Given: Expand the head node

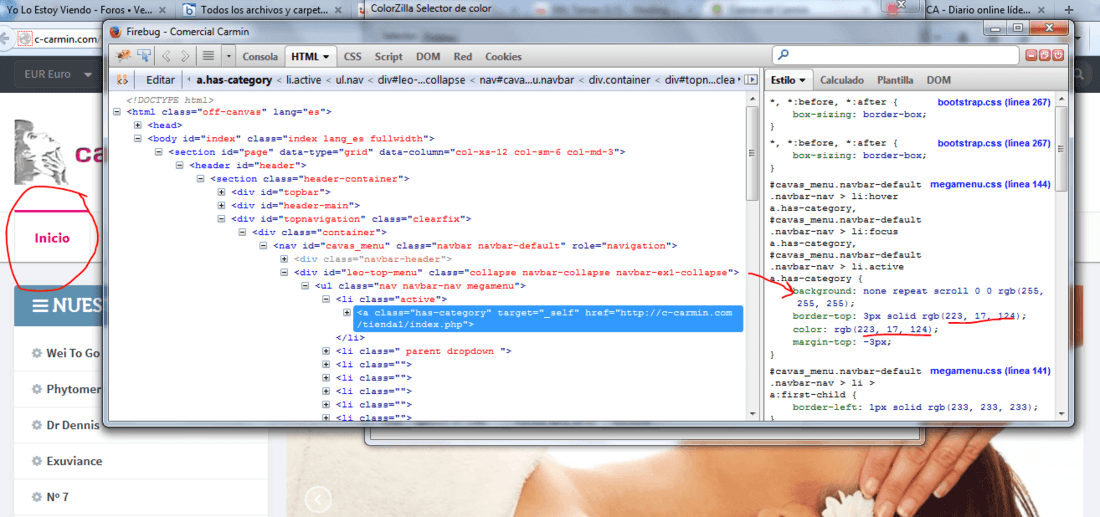Looking at the screenshot, I should click(138, 125).
